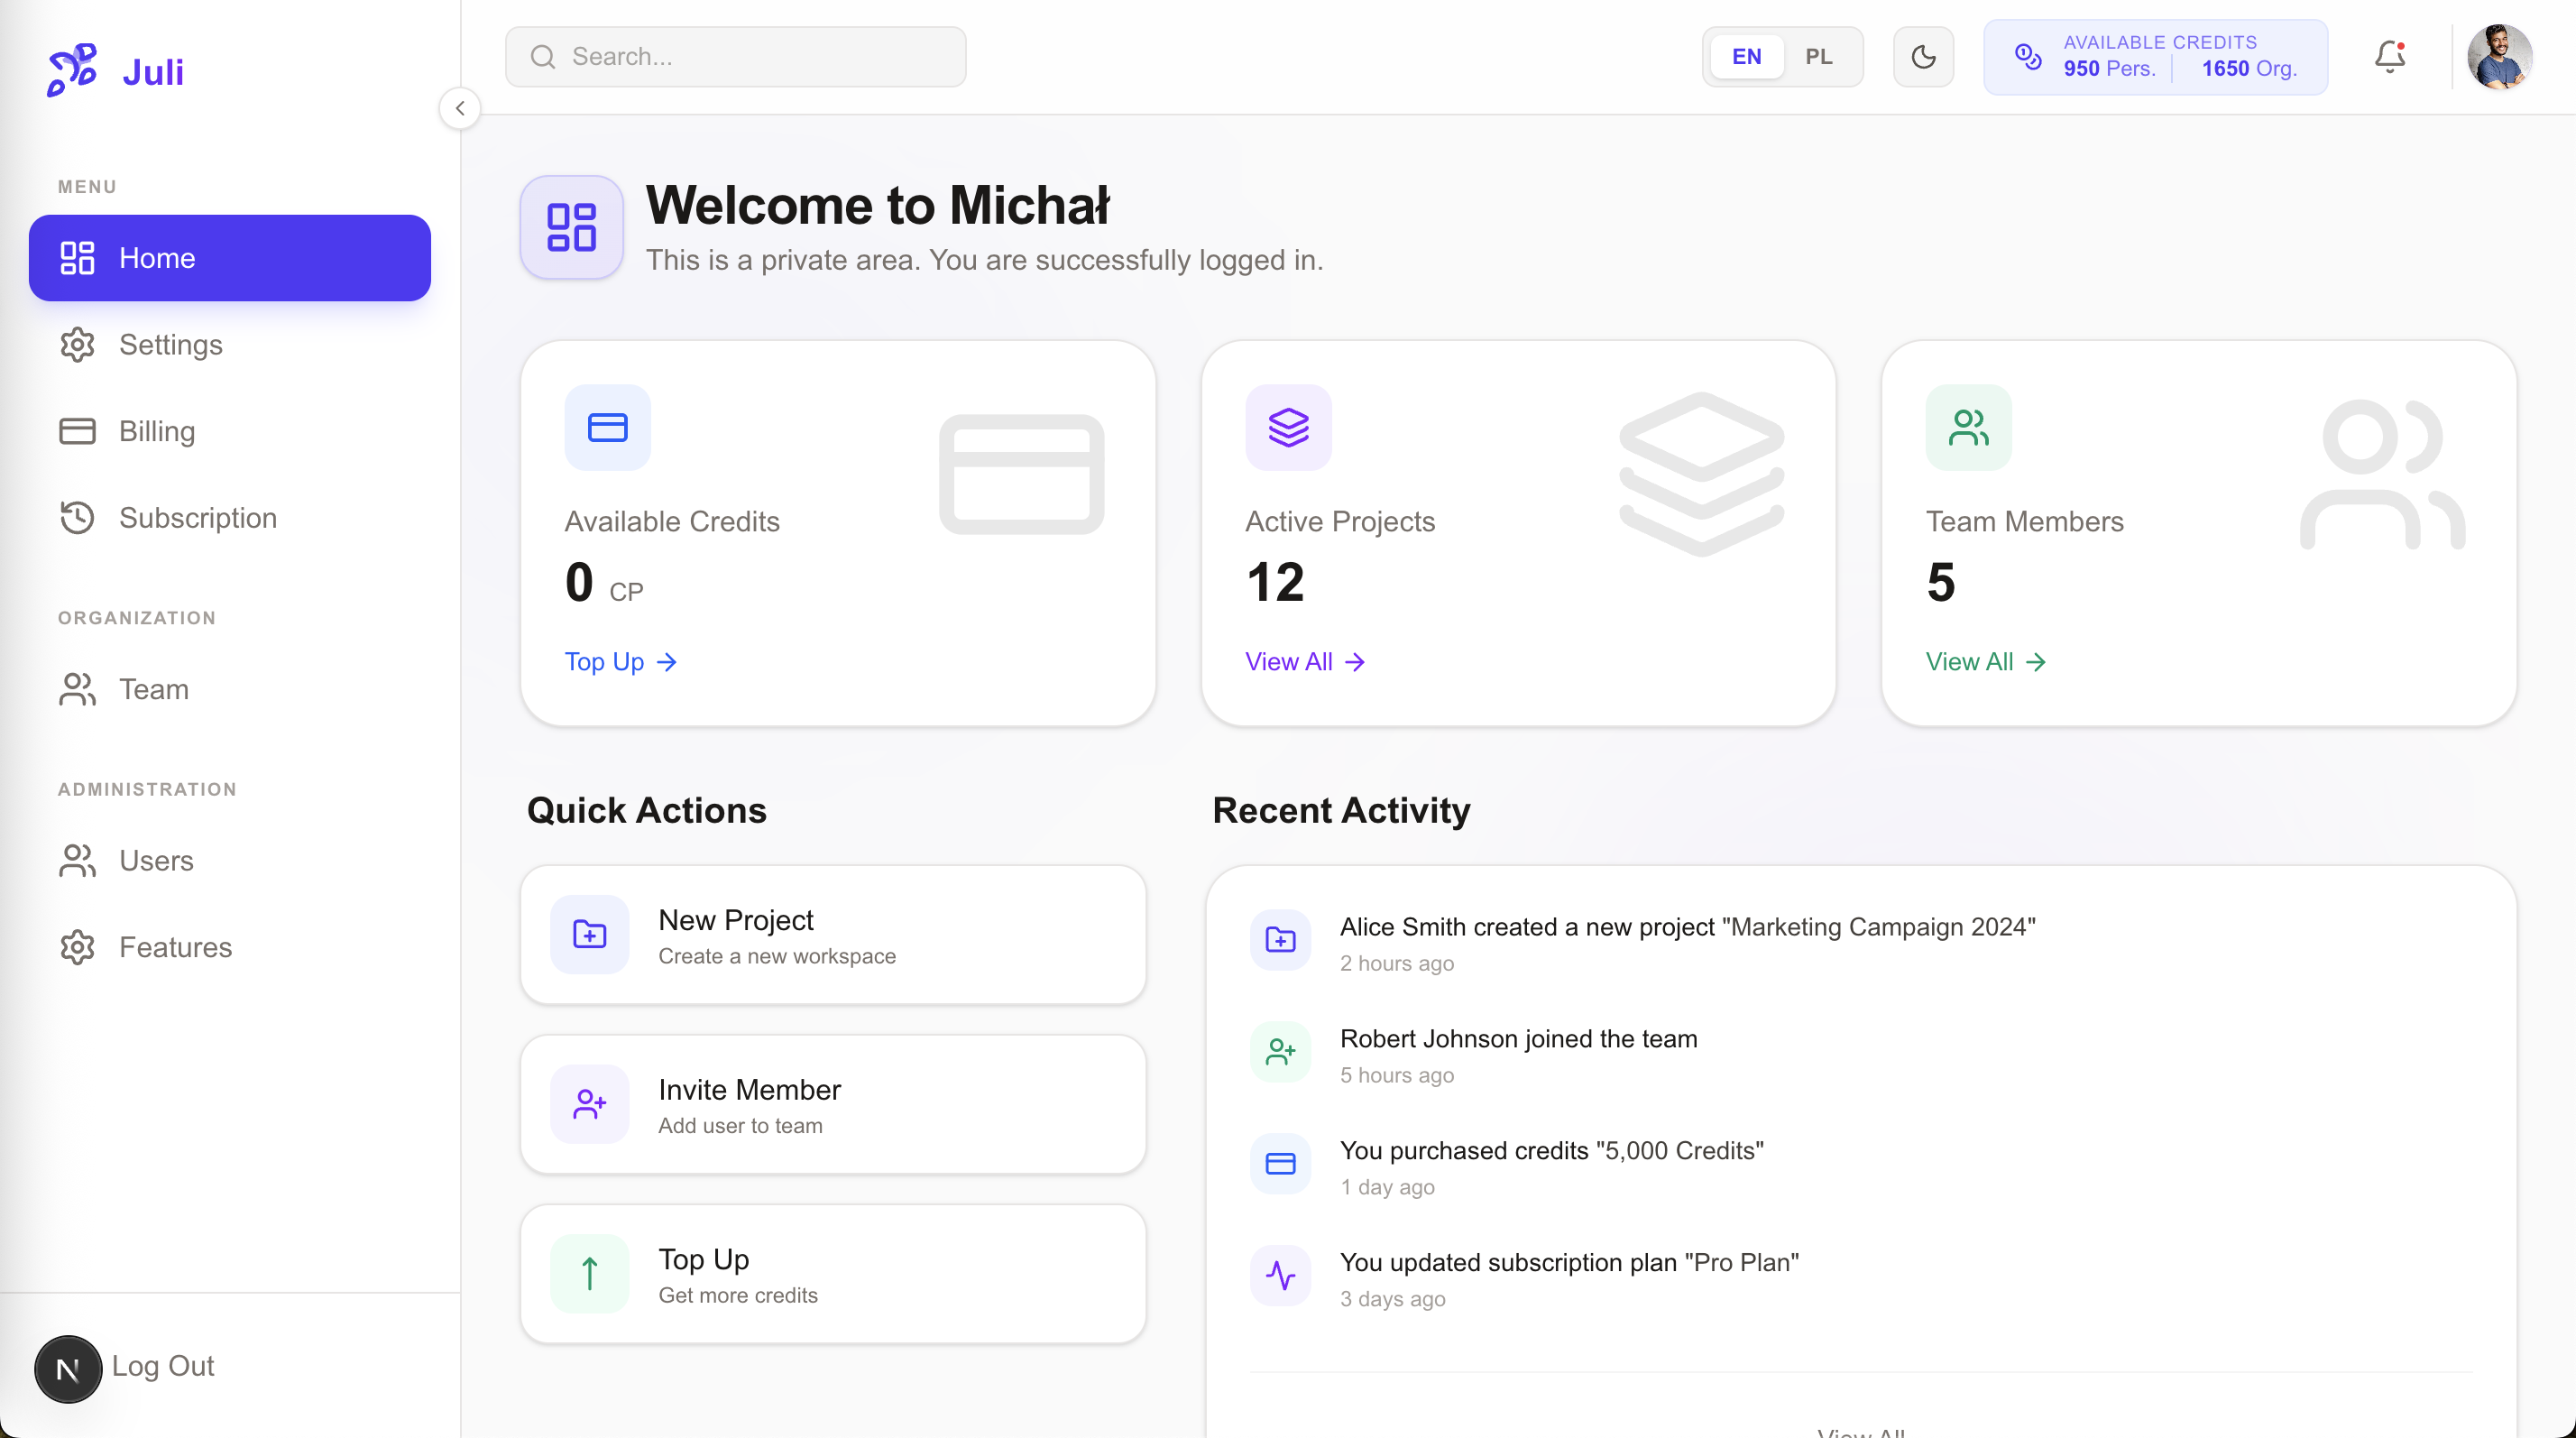
Task: Click the user-plus icon beside Robert Johnson activity
Action: point(1280,1051)
